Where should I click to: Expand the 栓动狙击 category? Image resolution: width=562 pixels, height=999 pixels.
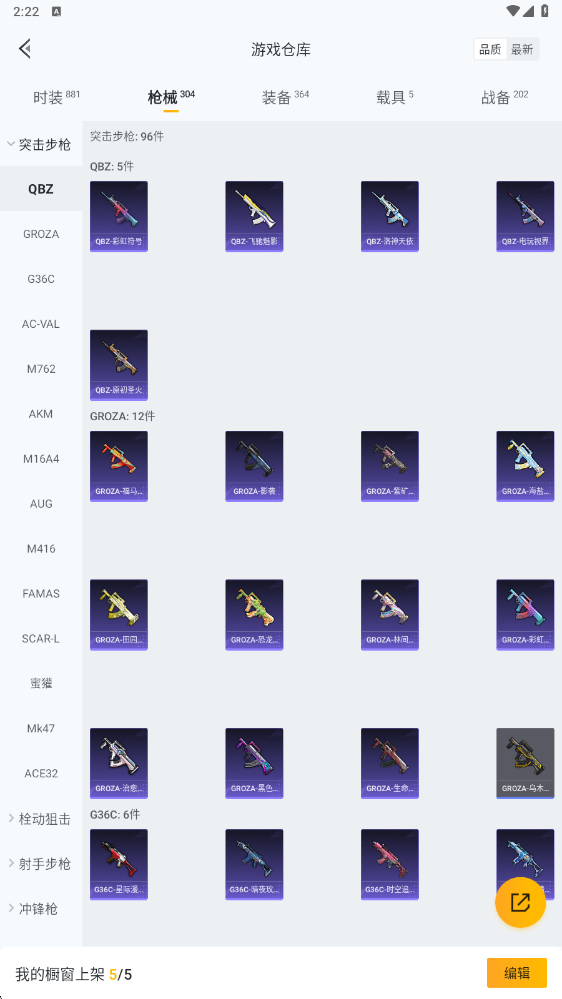[x=41, y=819]
